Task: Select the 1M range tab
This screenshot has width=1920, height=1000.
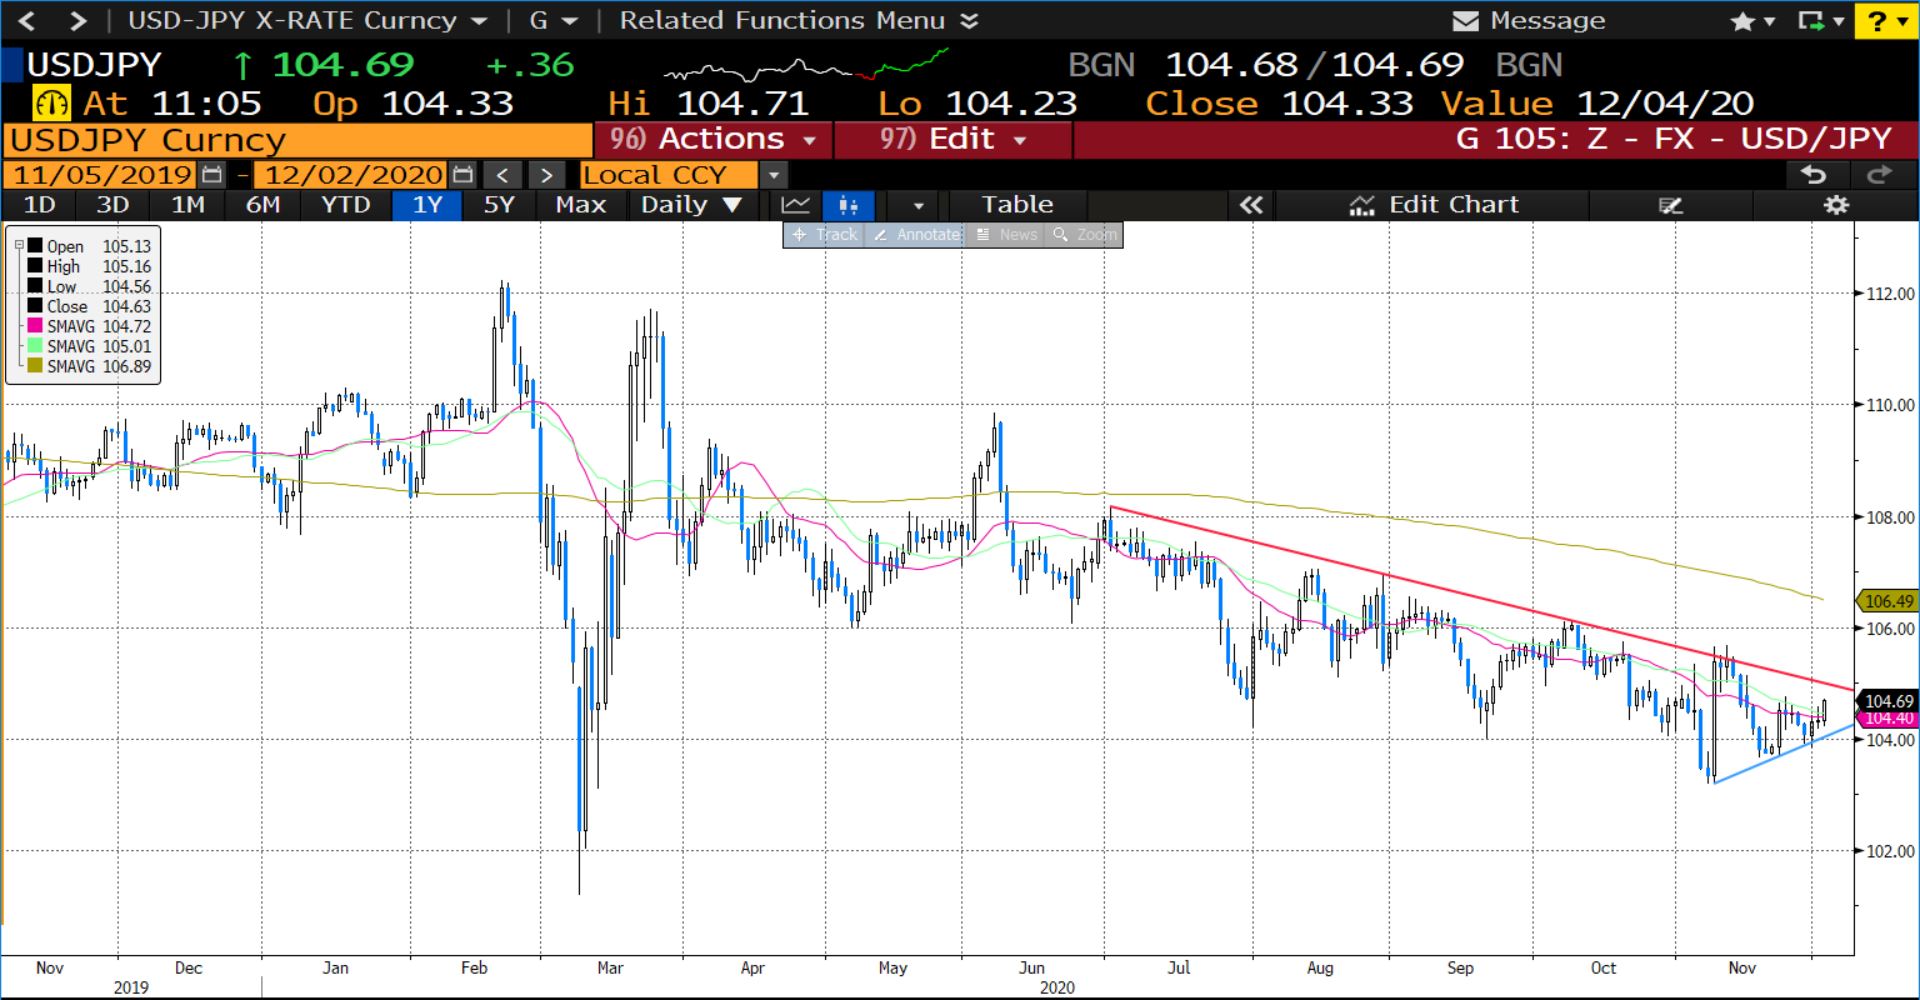Action: [188, 205]
